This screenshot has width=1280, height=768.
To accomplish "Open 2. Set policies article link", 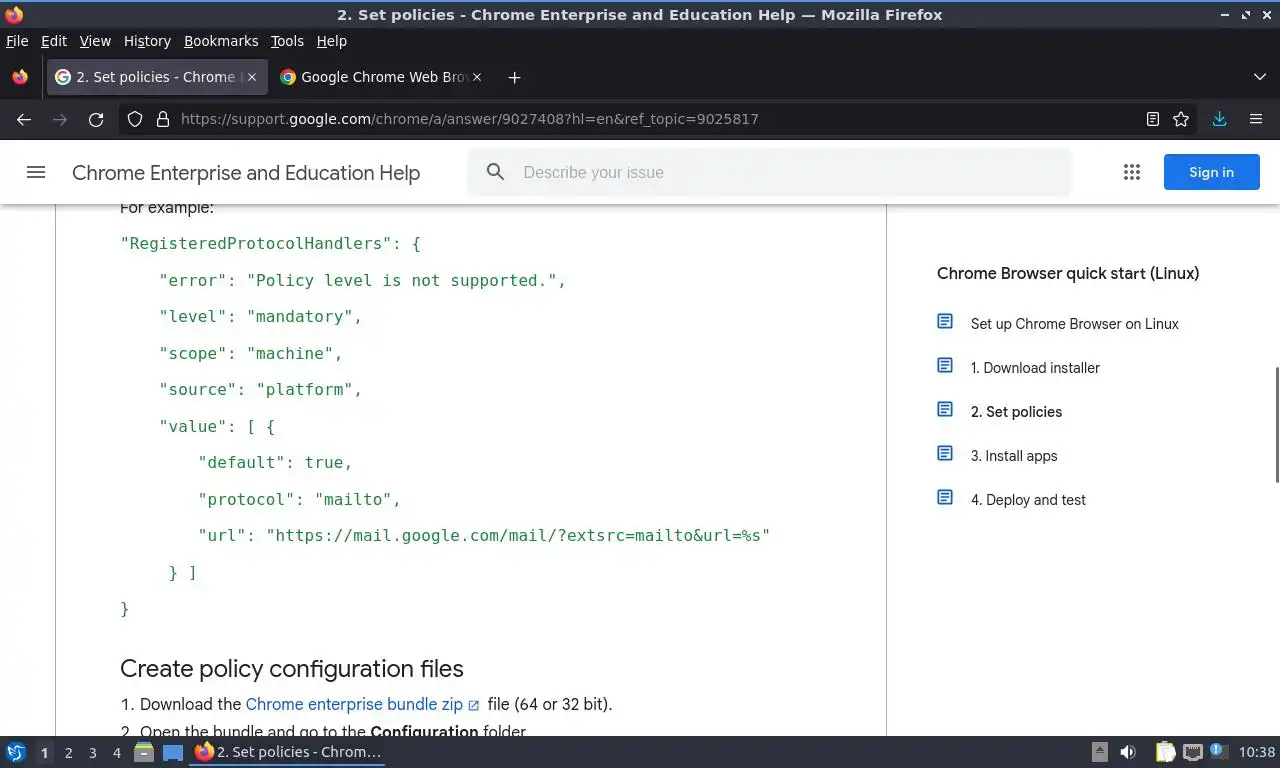I will coord(1016,412).
